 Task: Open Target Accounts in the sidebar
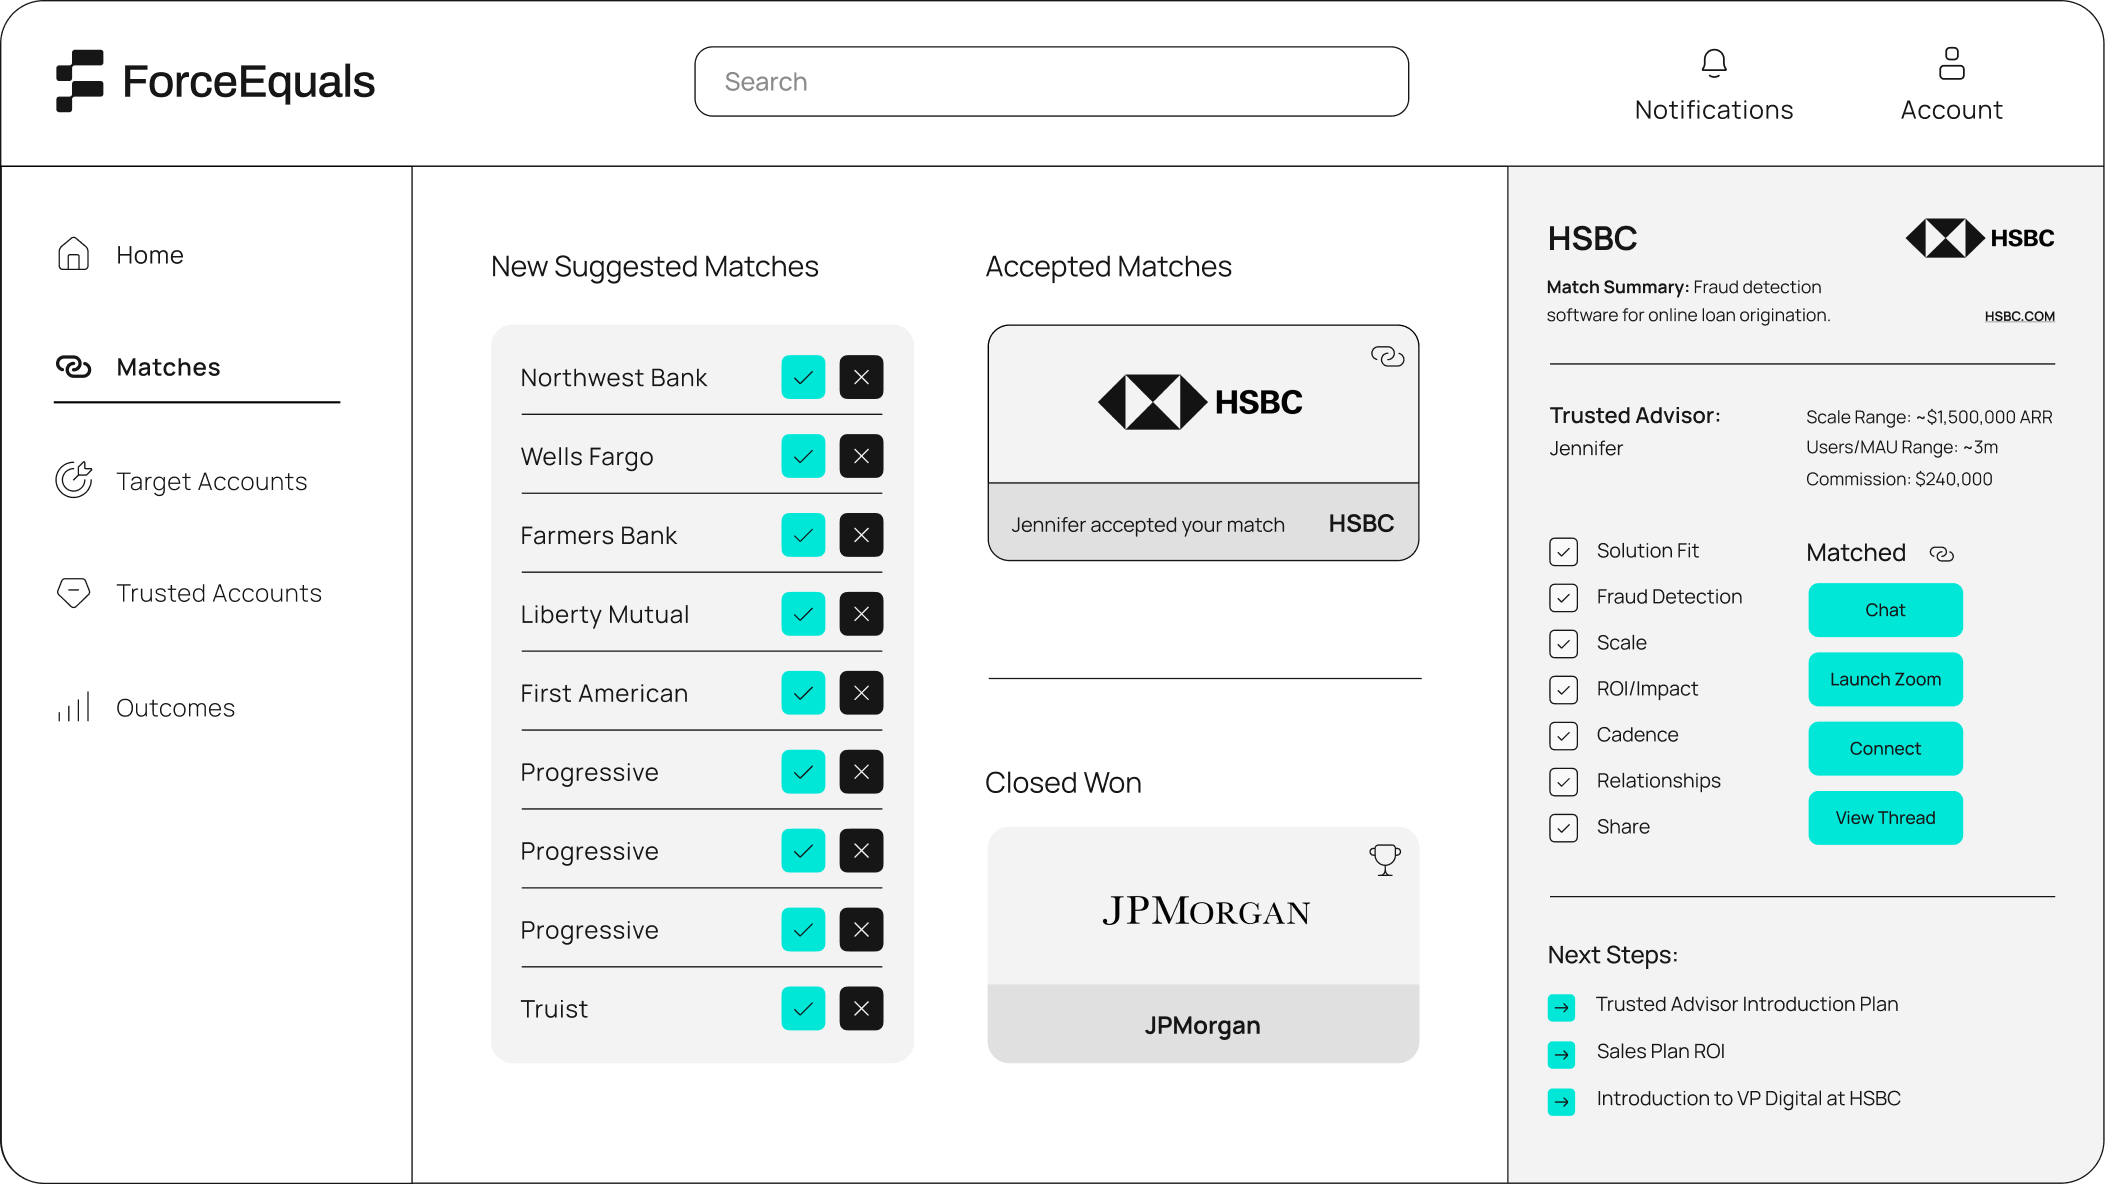pos(211,481)
